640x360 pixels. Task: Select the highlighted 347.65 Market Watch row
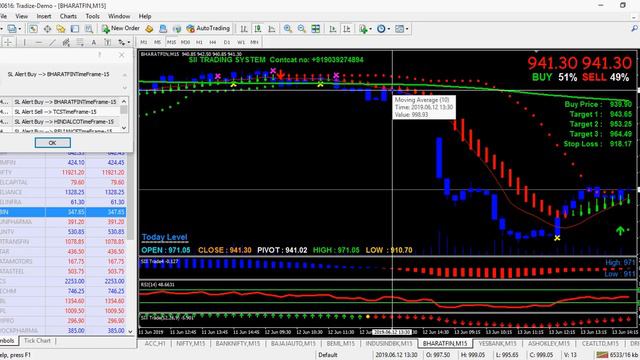pyautogui.click(x=63, y=212)
